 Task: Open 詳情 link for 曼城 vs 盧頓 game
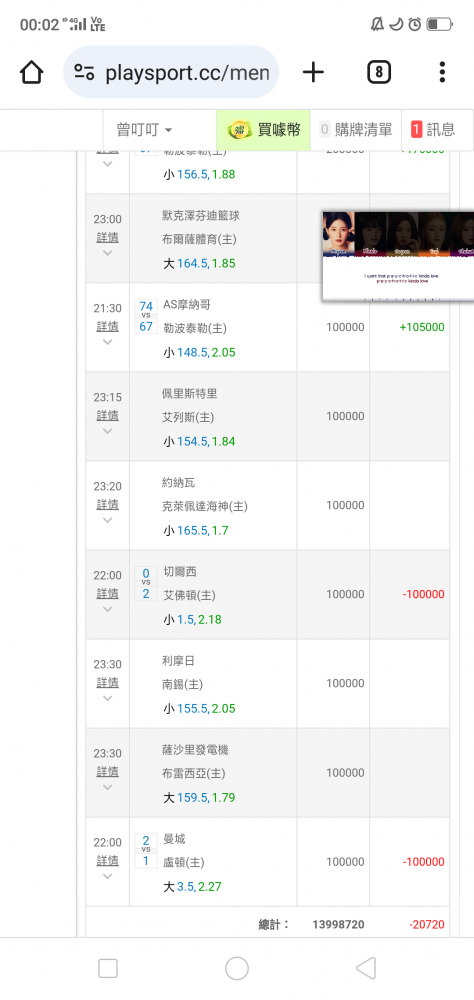107,861
